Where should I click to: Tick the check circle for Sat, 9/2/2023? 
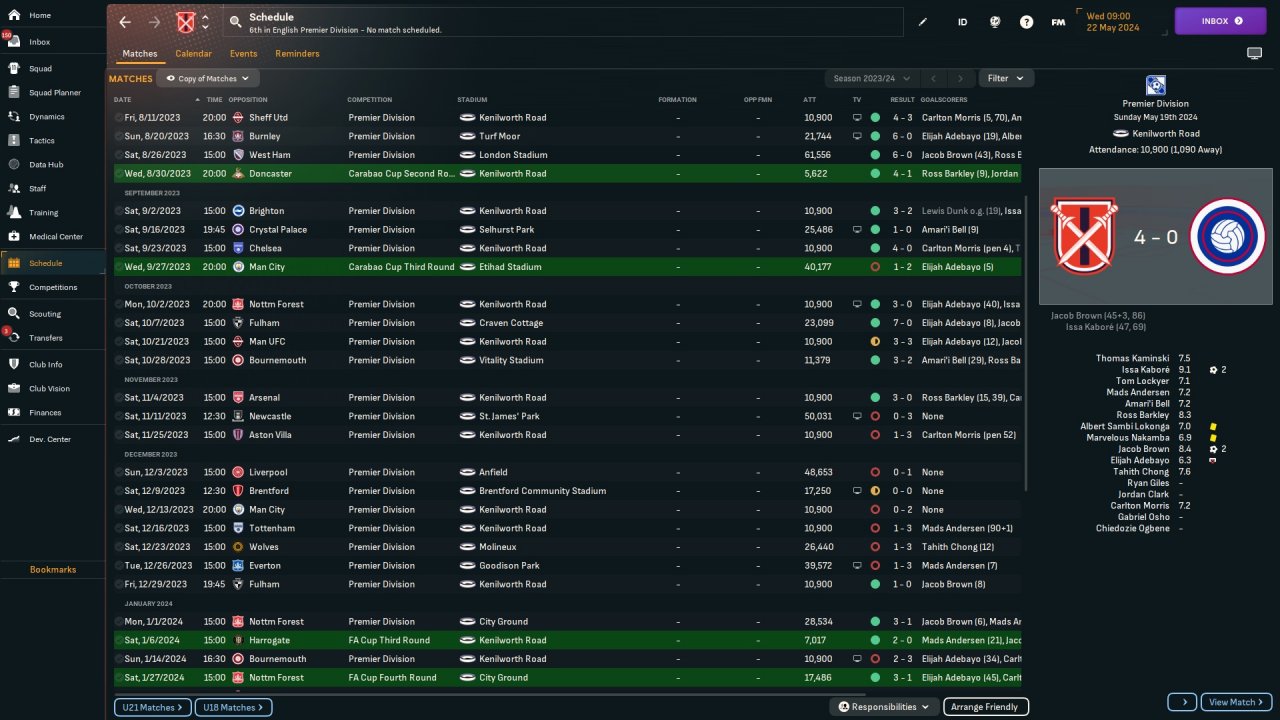pos(119,211)
